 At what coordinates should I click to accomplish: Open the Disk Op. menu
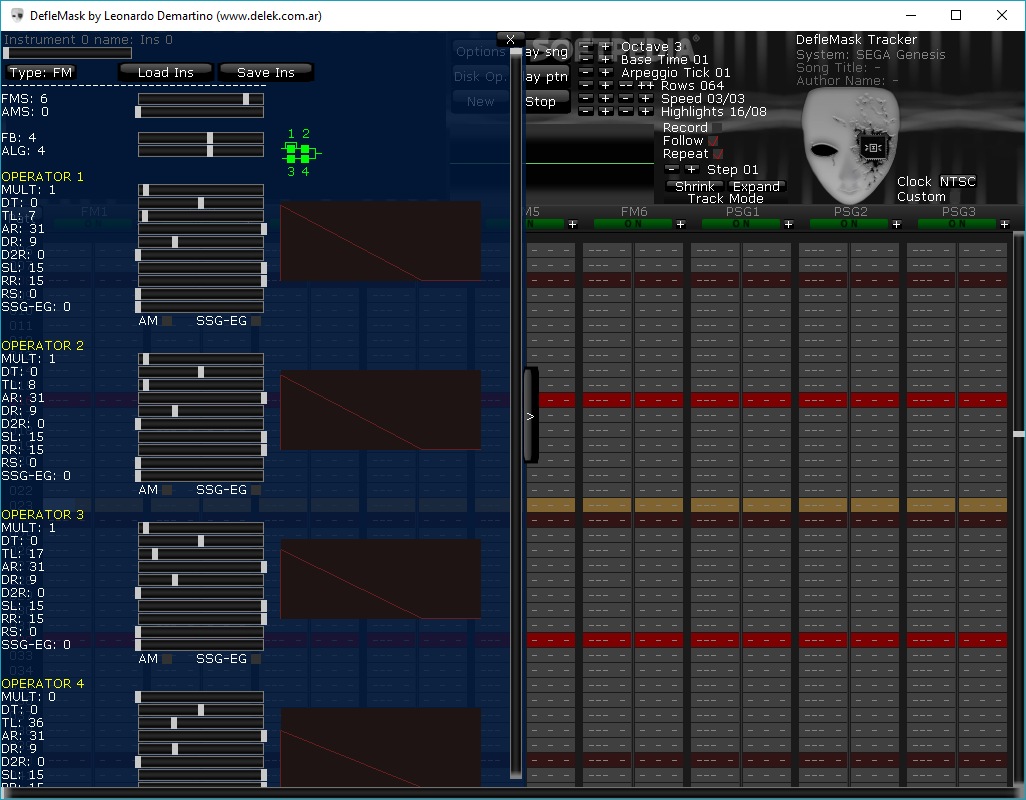(481, 77)
